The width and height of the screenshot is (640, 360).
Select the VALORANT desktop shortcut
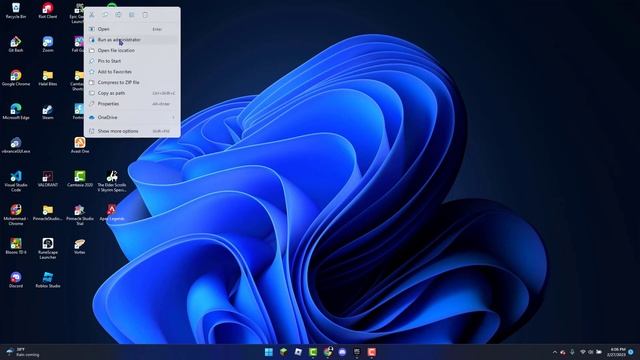(x=48, y=179)
